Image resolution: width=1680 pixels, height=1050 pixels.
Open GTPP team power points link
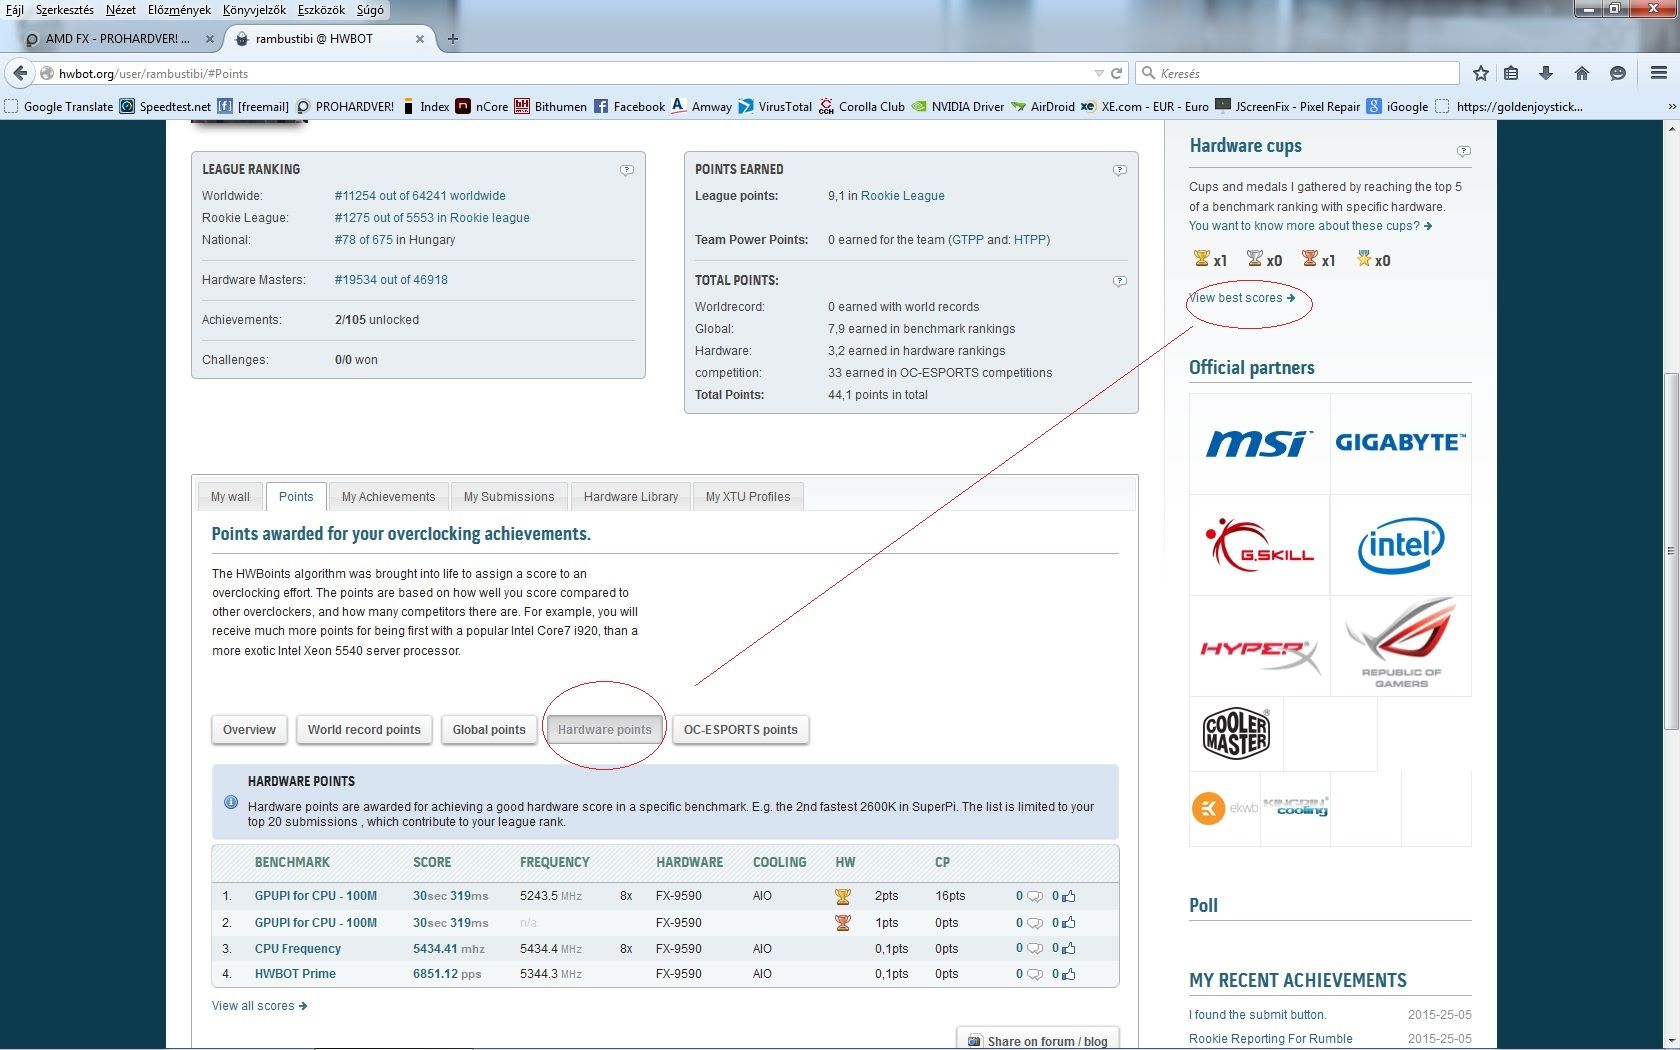point(967,240)
